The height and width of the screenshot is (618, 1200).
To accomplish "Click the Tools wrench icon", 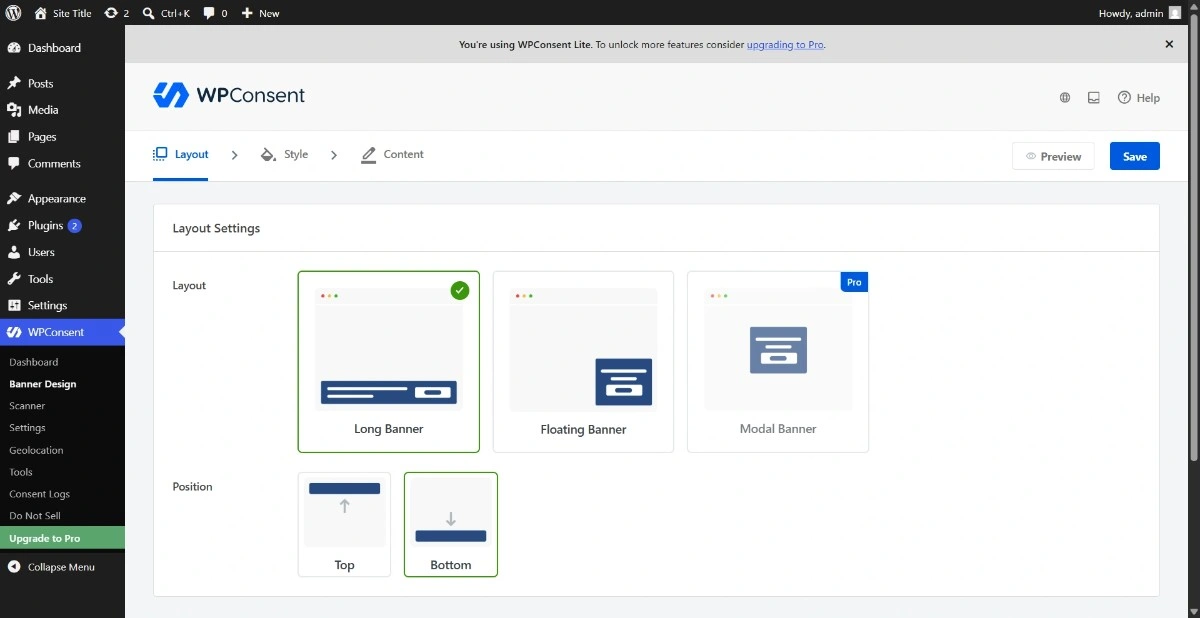I will click(x=14, y=279).
